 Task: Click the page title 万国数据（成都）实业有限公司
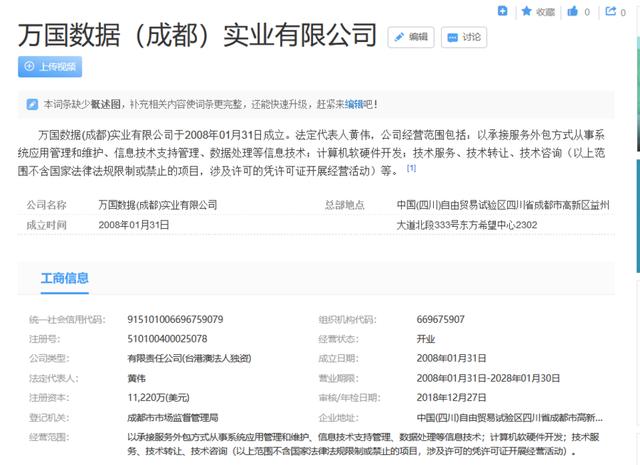pos(197,35)
